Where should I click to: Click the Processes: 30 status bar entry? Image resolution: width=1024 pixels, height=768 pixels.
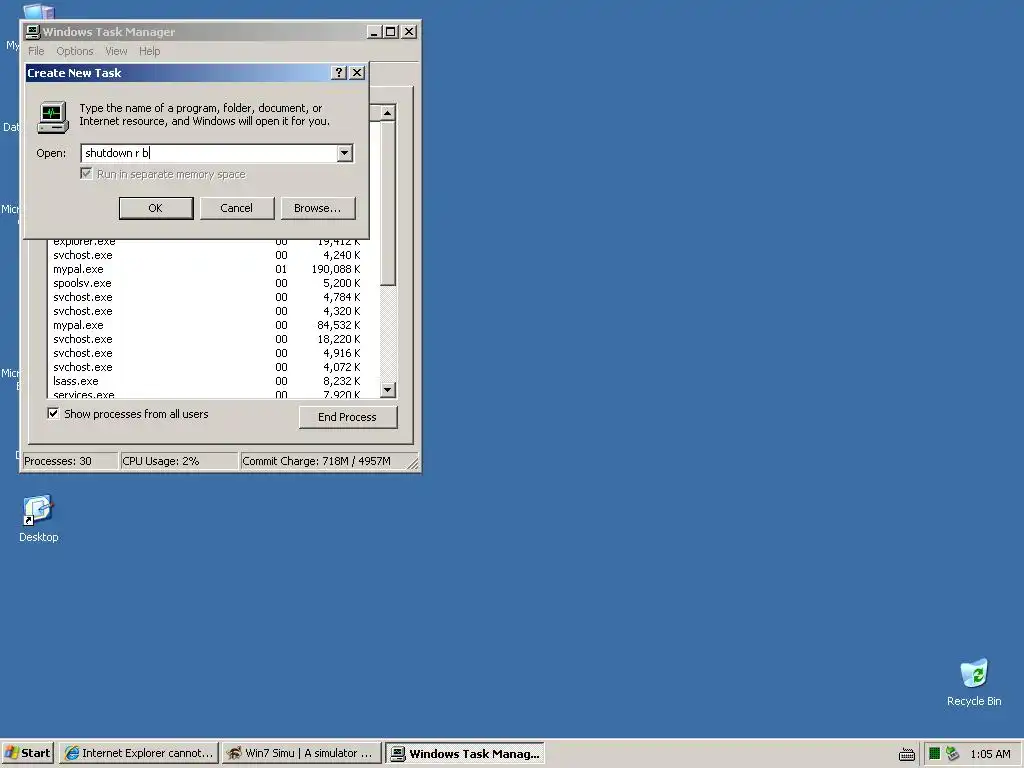pyautogui.click(x=70, y=461)
